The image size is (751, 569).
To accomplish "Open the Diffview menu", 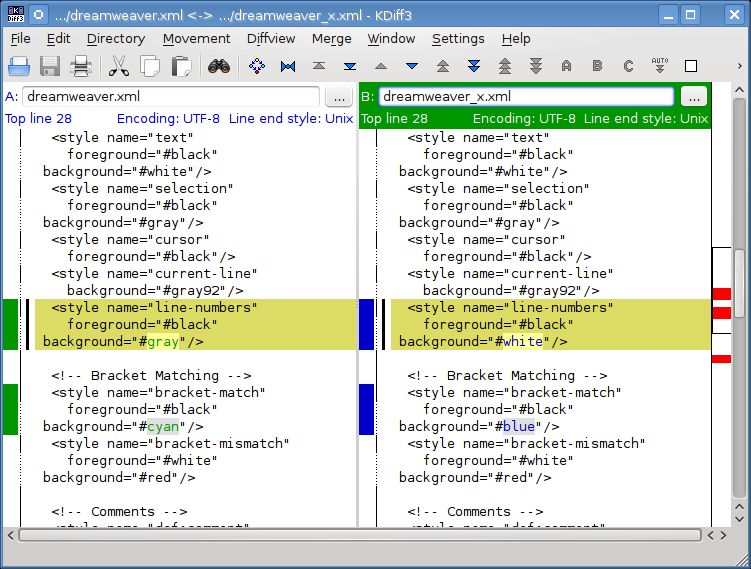I will coord(271,38).
